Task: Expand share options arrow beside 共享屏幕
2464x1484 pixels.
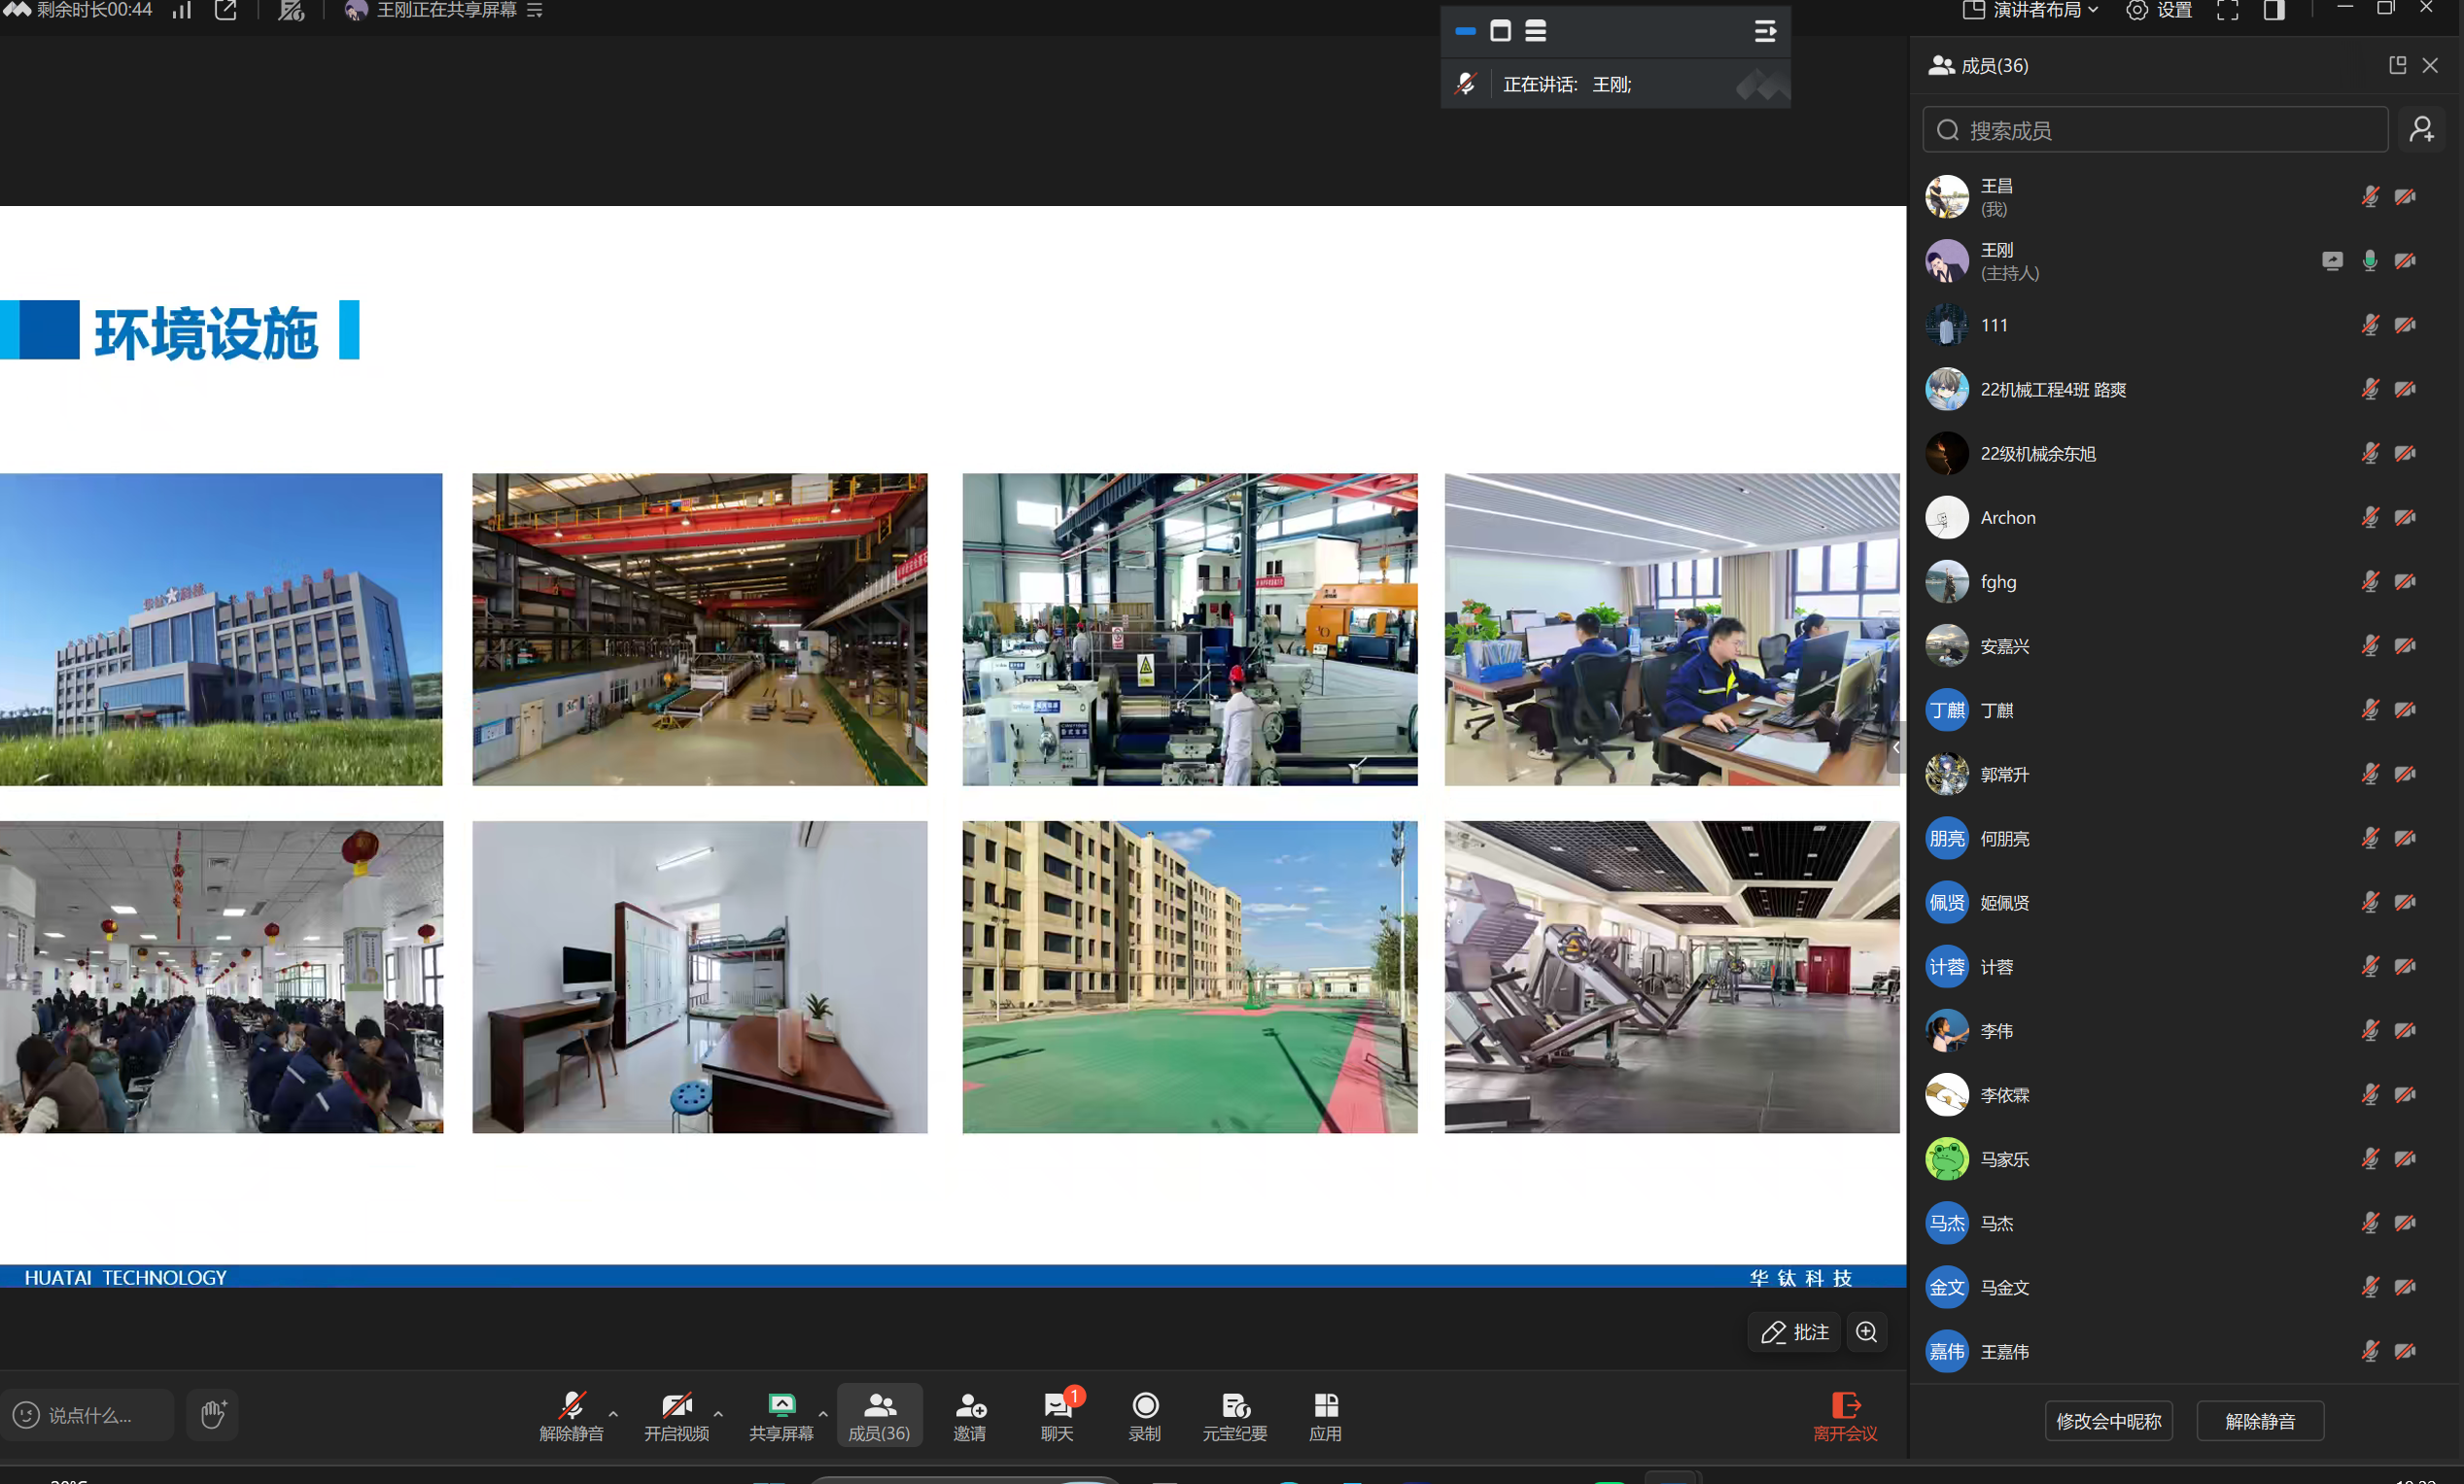Action: pos(823,1414)
